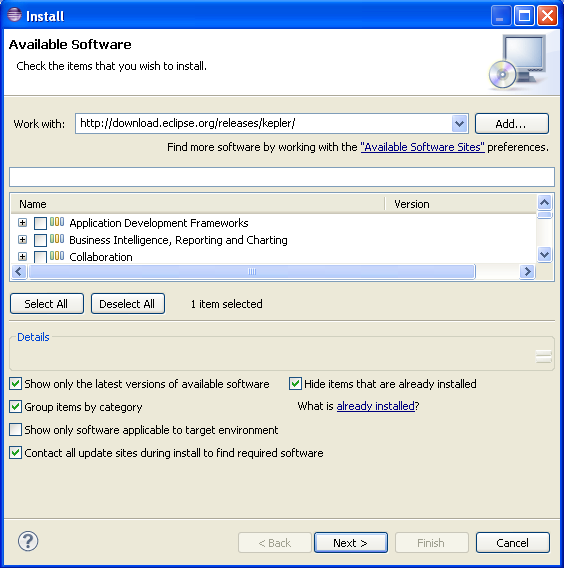Image resolution: width=564 pixels, height=568 pixels.
Task: Click the Eclipse logo in the title bar
Action: pyautogui.click(x=14, y=15)
